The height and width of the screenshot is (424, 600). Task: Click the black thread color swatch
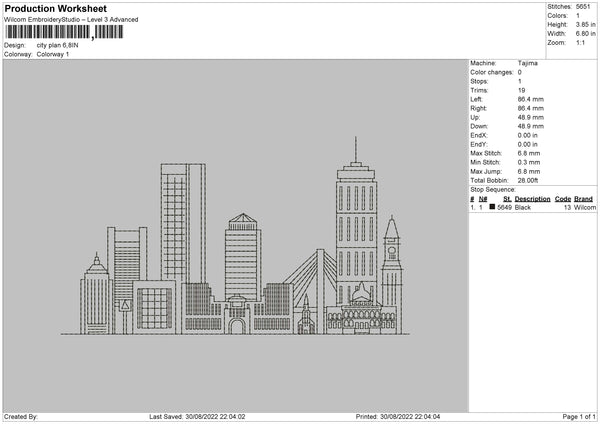click(x=492, y=207)
